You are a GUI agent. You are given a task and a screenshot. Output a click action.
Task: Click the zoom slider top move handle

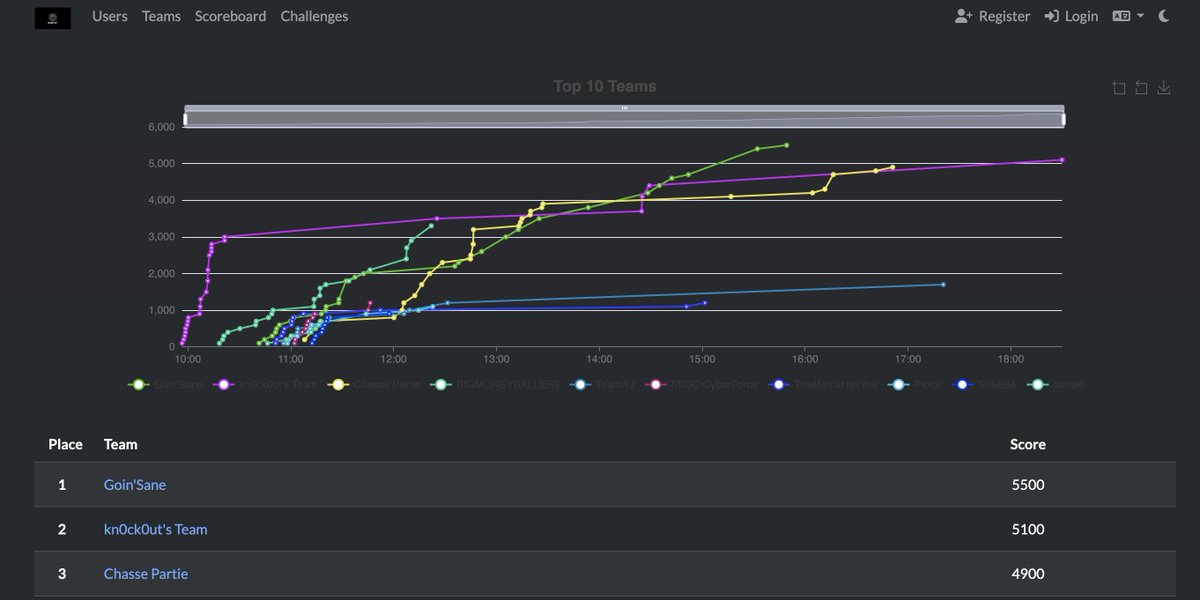tap(624, 108)
